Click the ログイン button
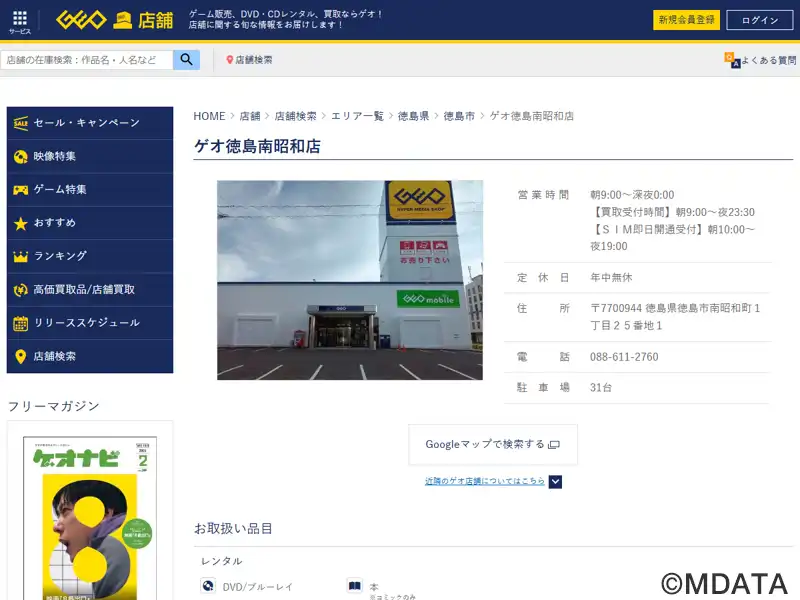800x600 pixels. 759,20
